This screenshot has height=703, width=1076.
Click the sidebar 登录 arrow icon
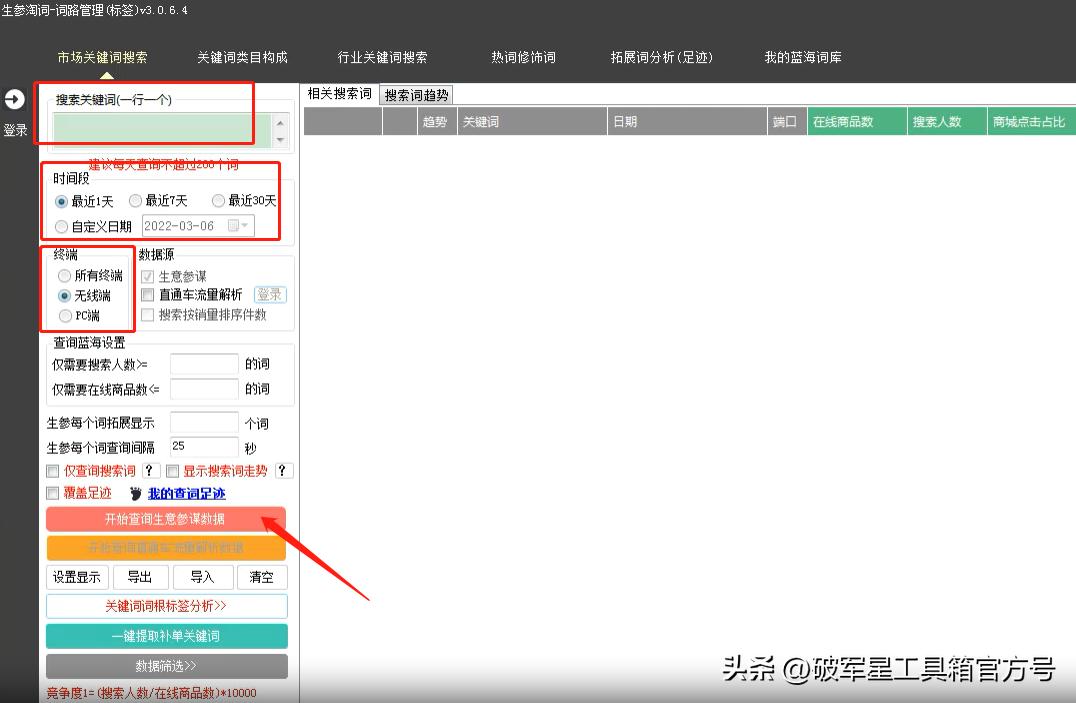point(15,99)
